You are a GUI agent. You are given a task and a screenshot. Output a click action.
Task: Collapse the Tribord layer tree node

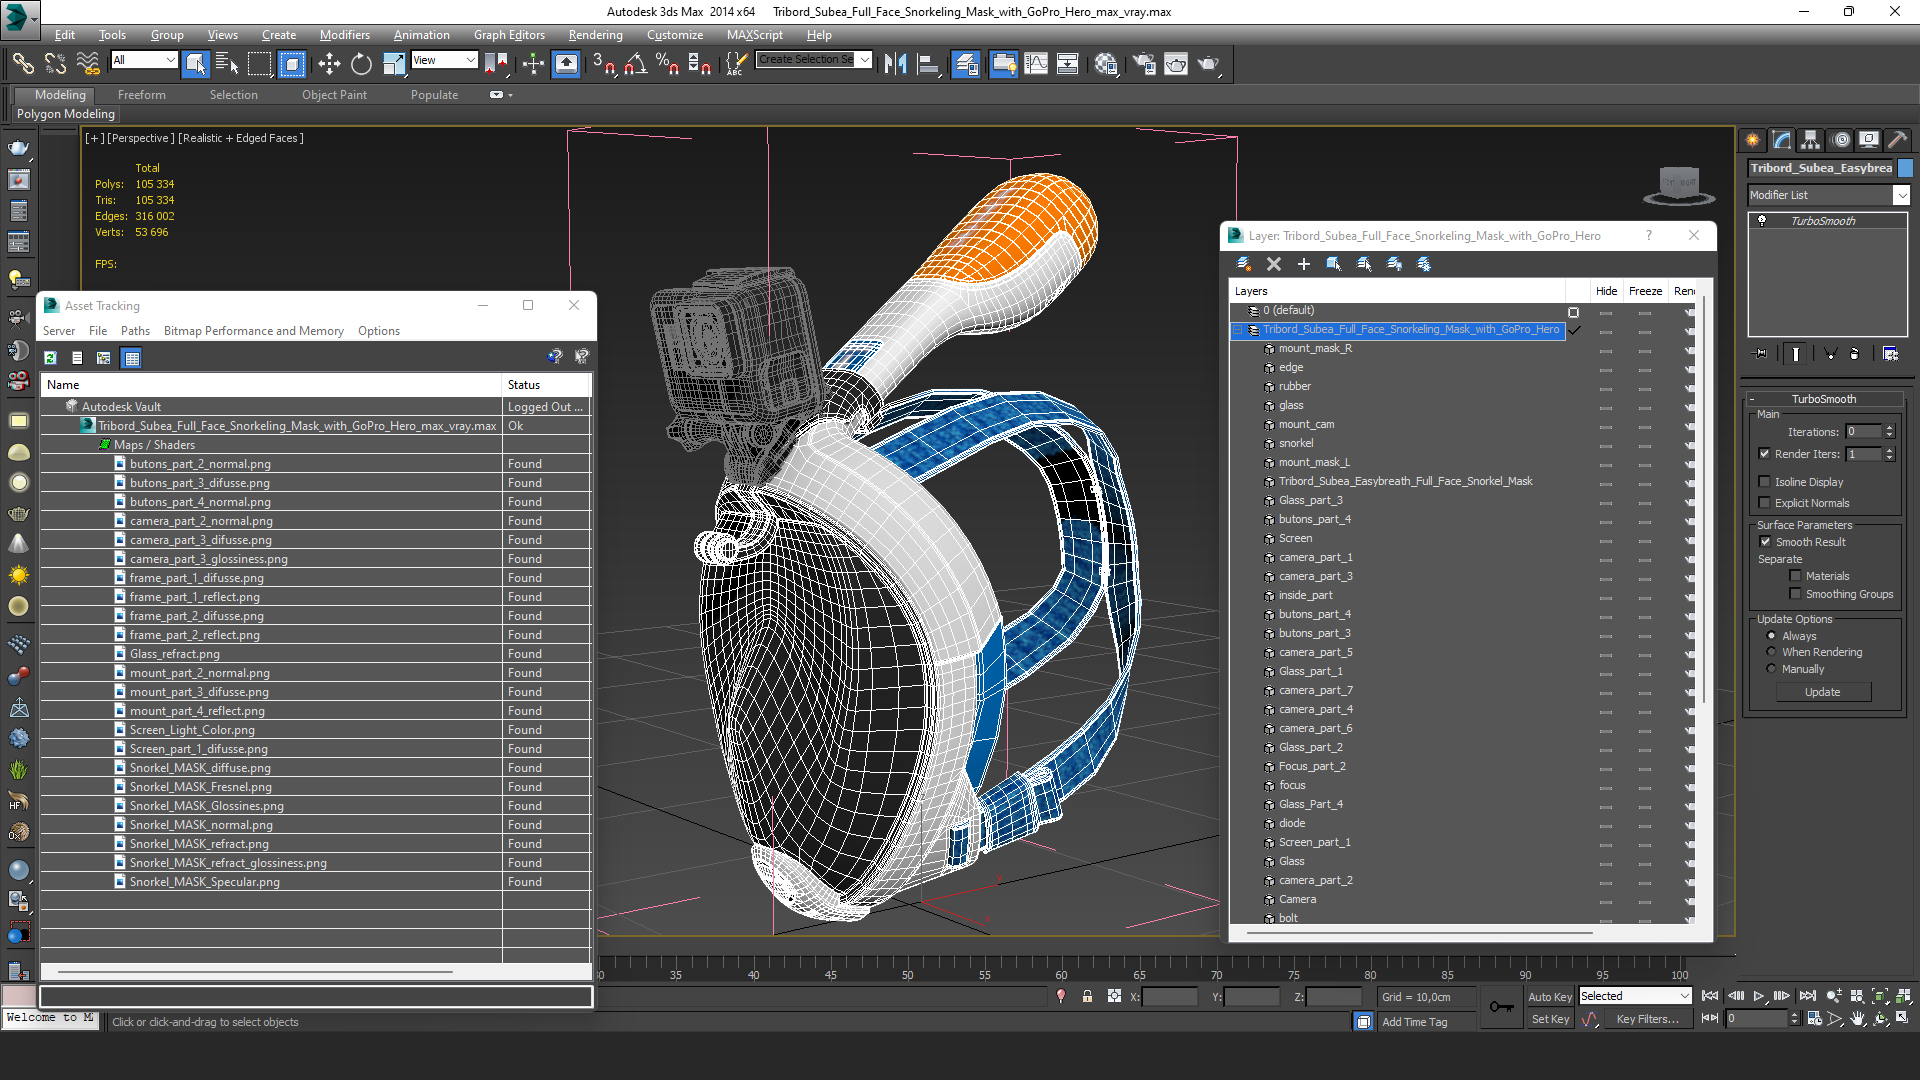1238,330
